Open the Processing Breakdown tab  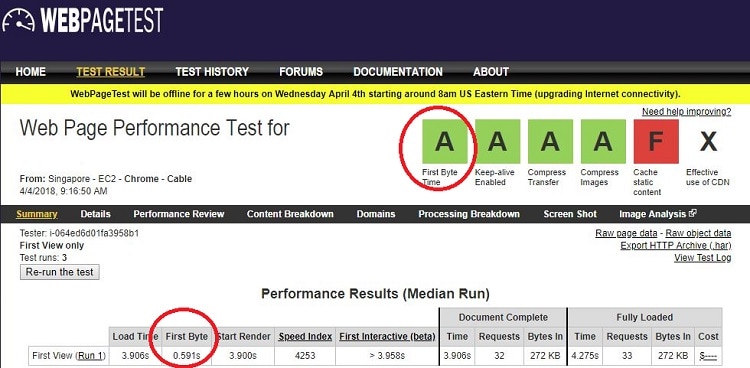[x=469, y=214]
